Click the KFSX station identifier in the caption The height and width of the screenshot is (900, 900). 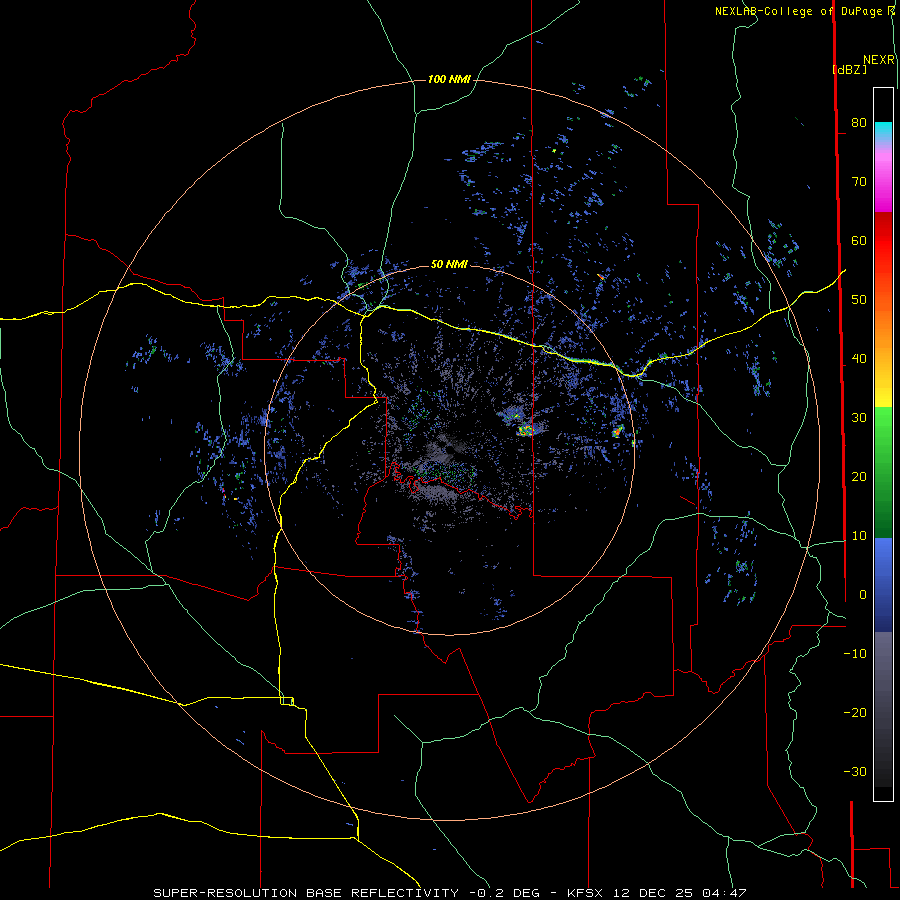pos(587,893)
